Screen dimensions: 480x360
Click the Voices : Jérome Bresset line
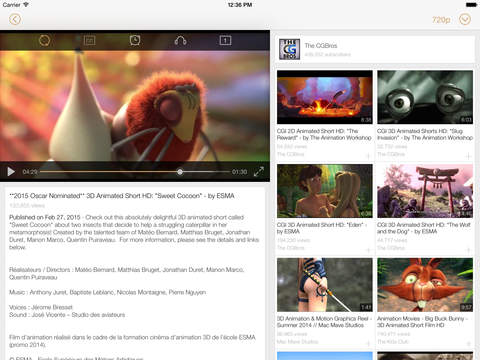coord(41,307)
